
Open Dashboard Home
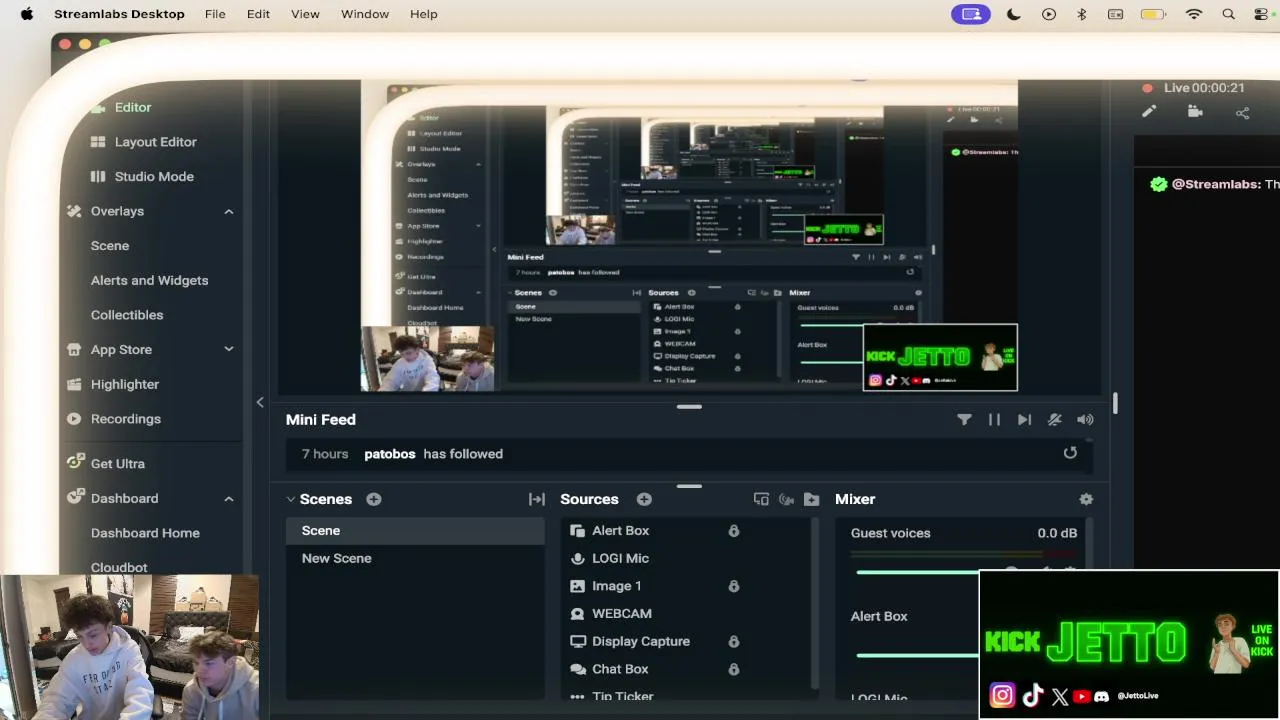click(x=145, y=533)
